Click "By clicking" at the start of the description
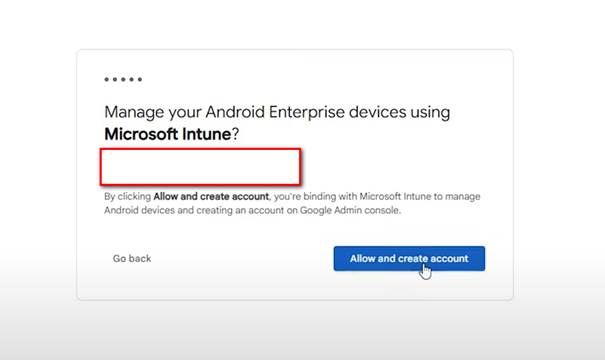 pyautogui.click(x=127, y=196)
